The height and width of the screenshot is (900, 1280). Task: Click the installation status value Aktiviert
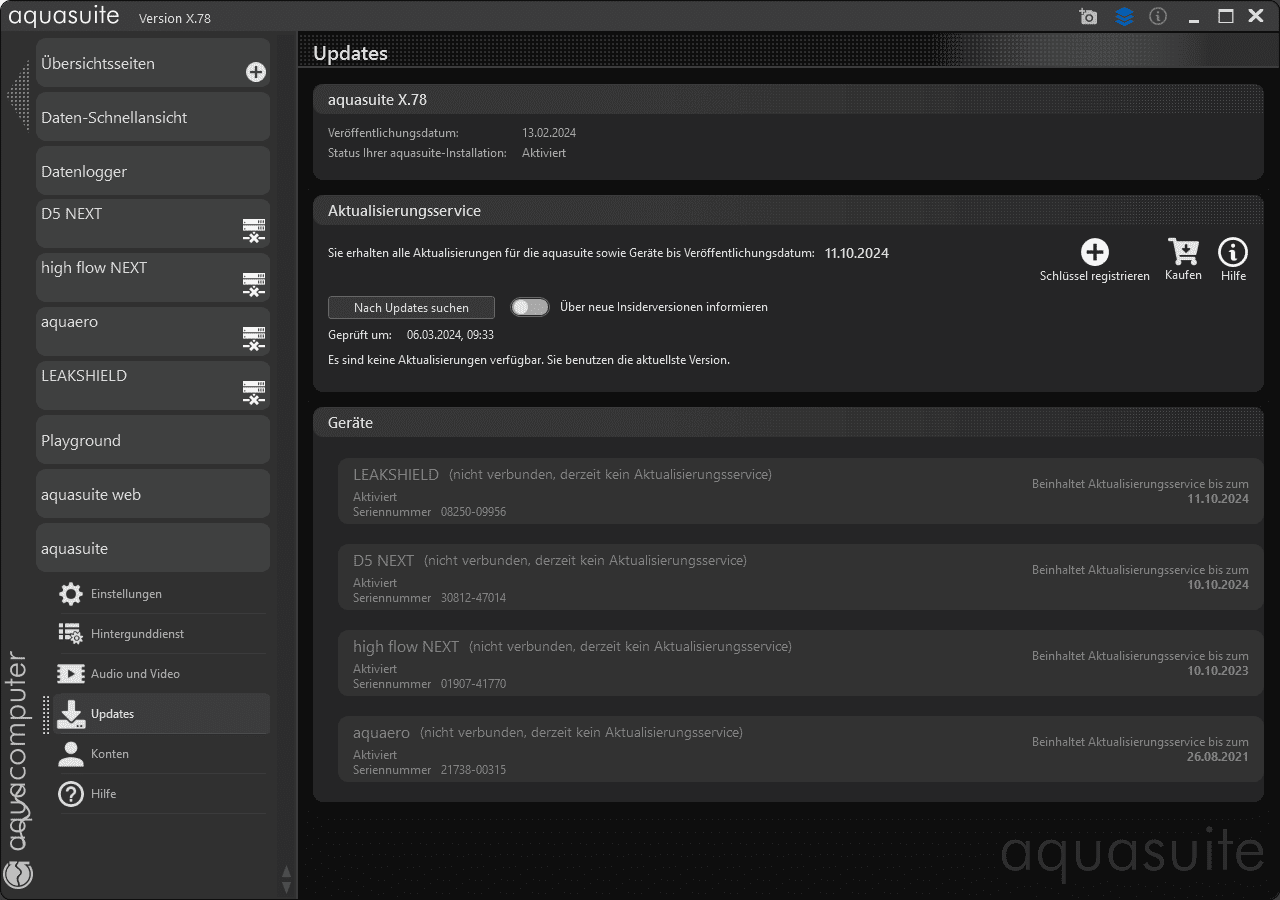click(x=544, y=153)
